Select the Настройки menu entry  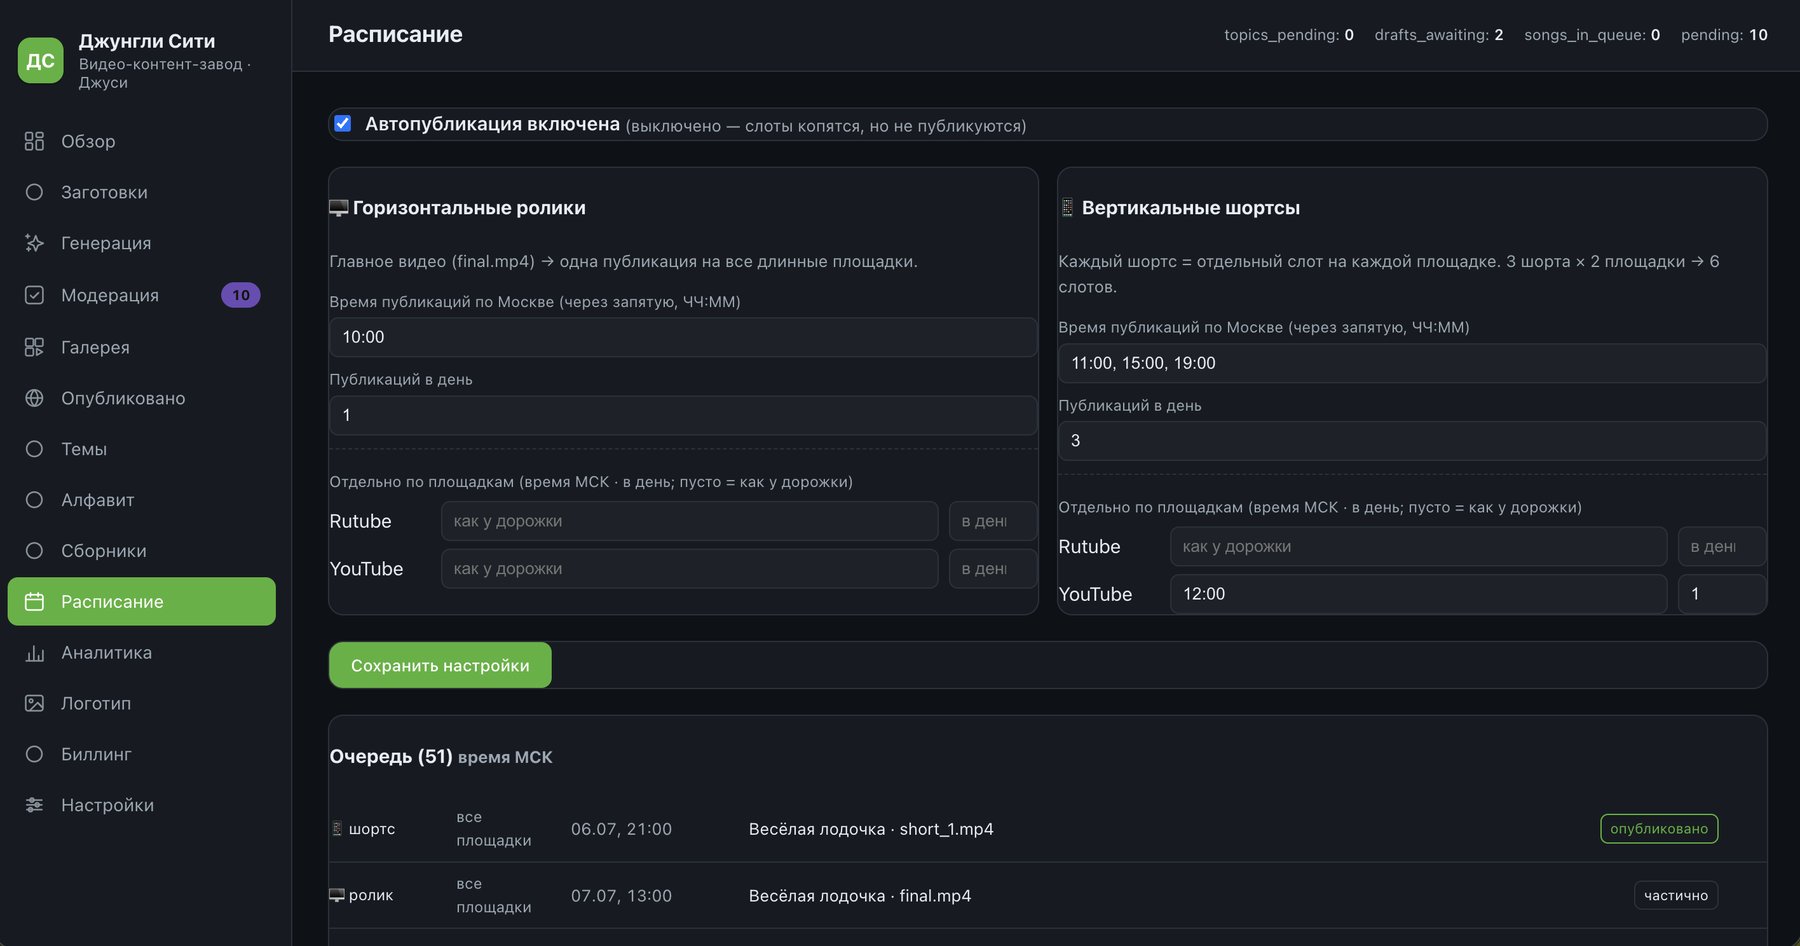click(141, 805)
